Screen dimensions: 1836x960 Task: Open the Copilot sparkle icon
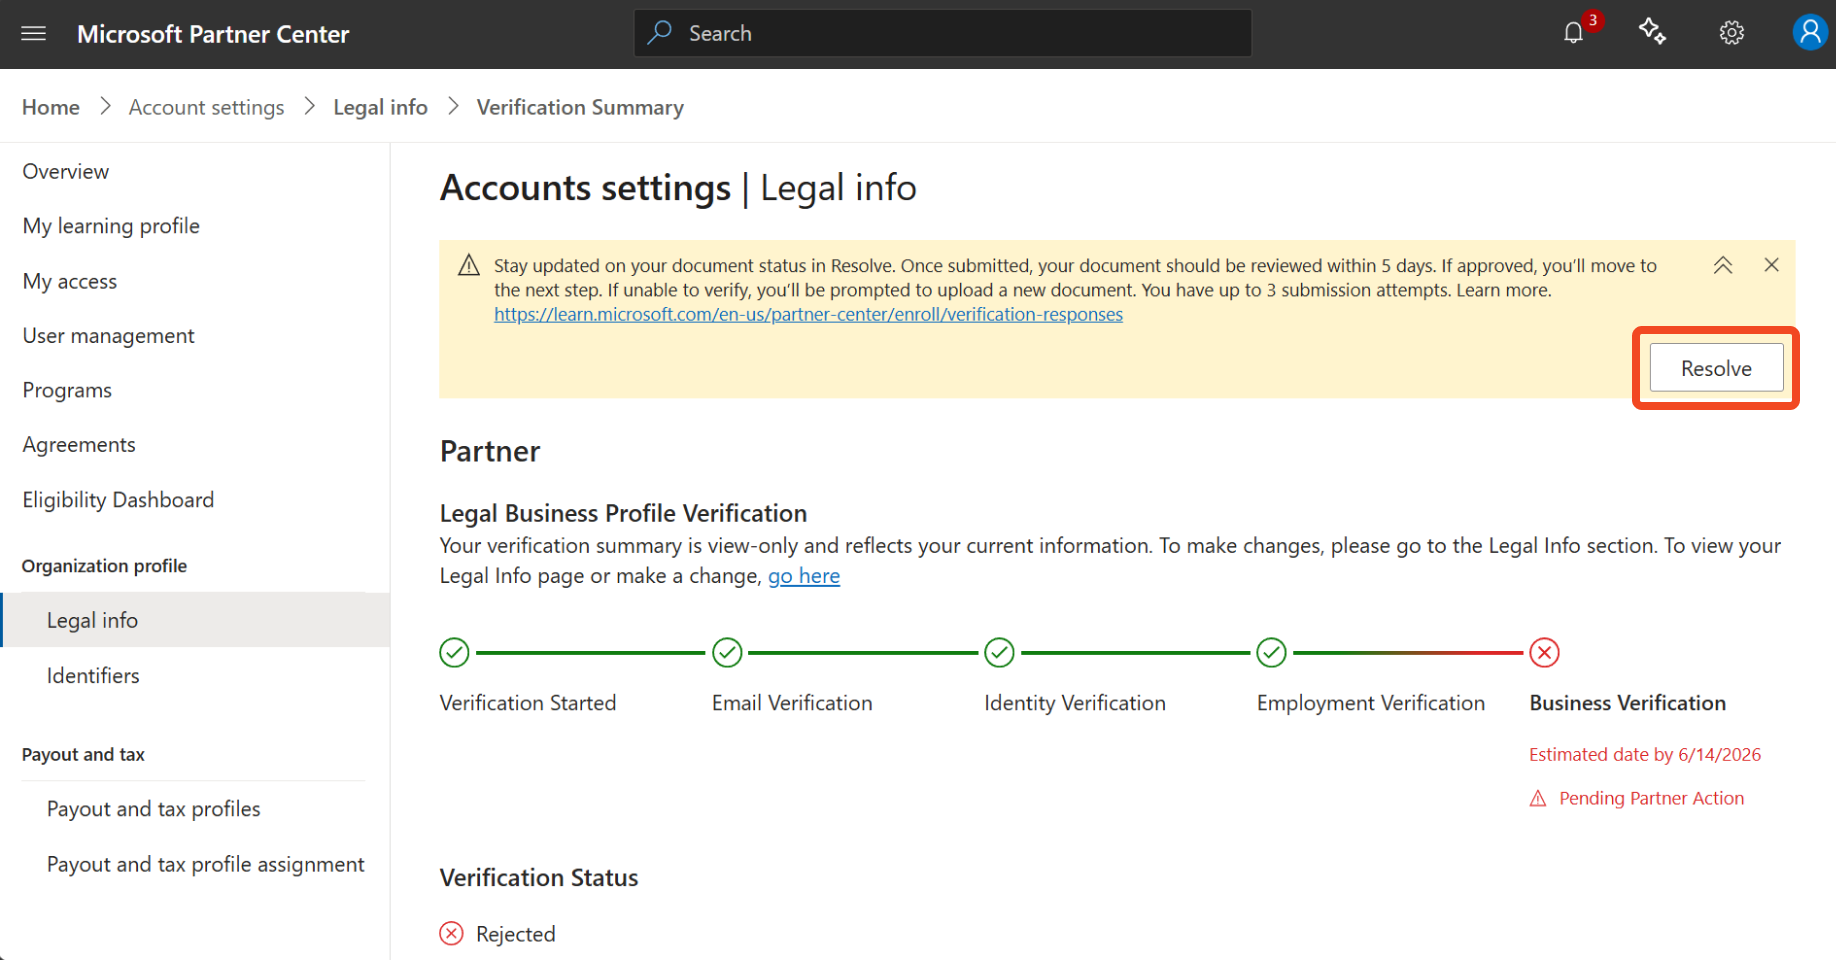pos(1652,33)
